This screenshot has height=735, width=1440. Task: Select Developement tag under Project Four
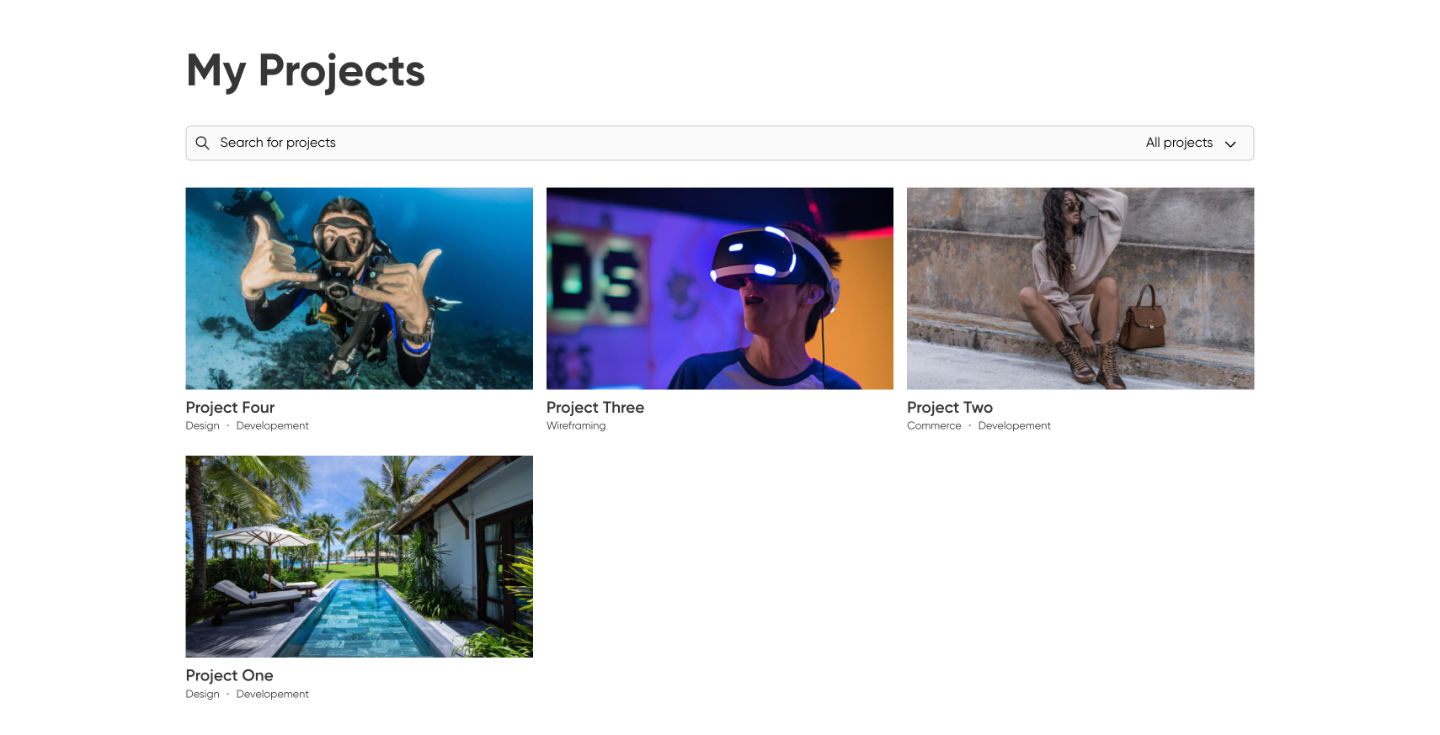click(272, 426)
